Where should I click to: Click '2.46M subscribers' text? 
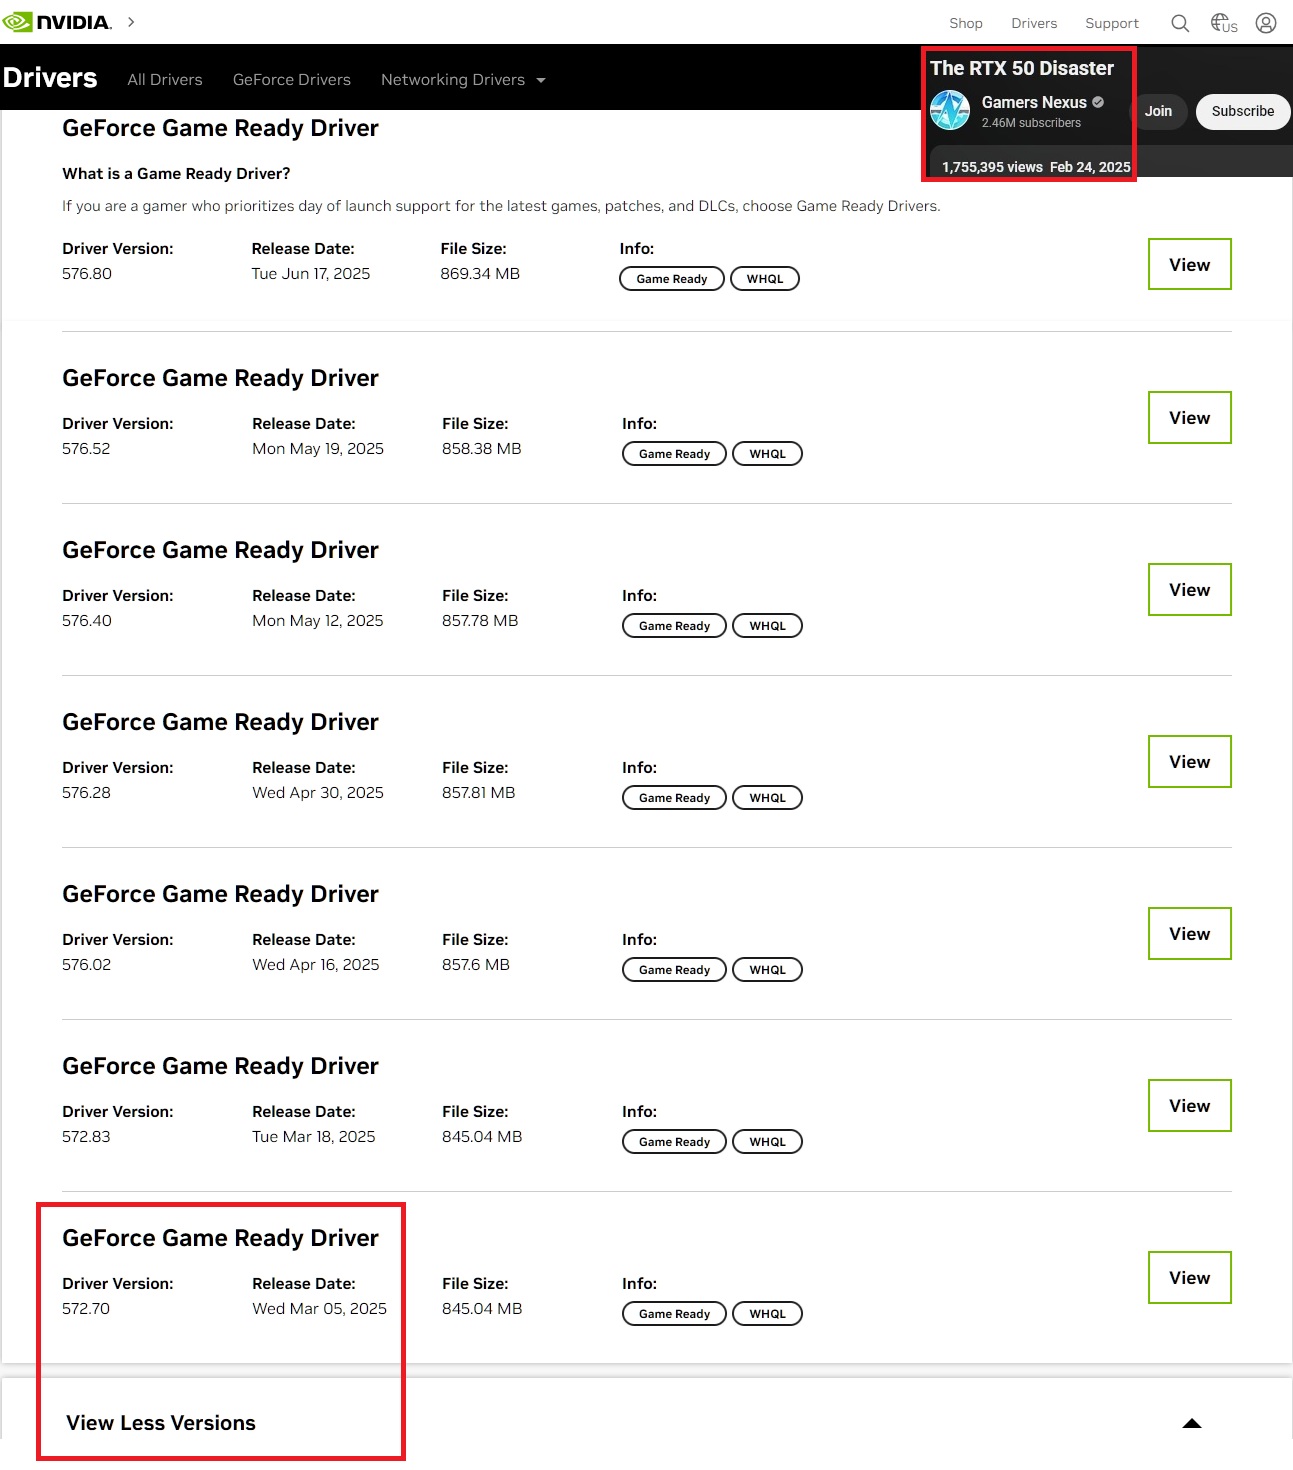[1031, 123]
